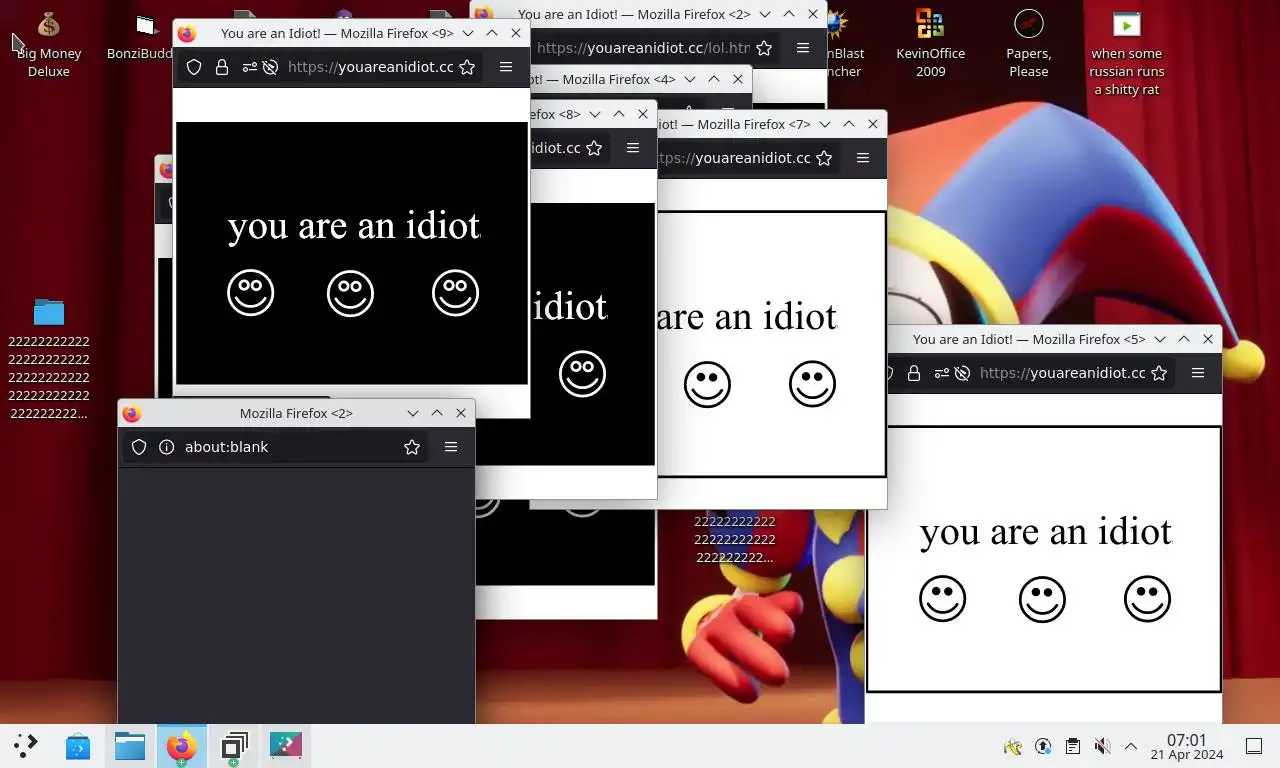Select the KevinOffice 2009 desktop icon
The width and height of the screenshot is (1280, 768).
pos(930,45)
